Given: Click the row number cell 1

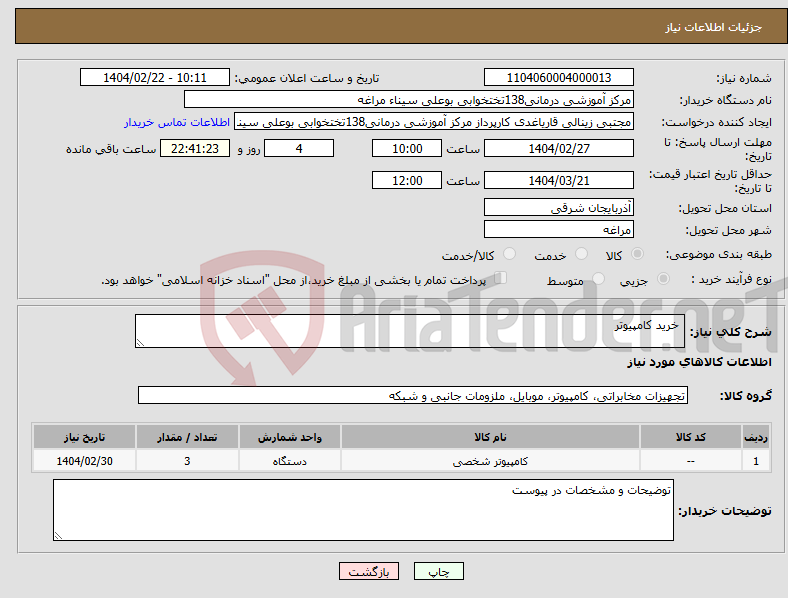Looking at the screenshot, I should pyautogui.click(x=756, y=461).
